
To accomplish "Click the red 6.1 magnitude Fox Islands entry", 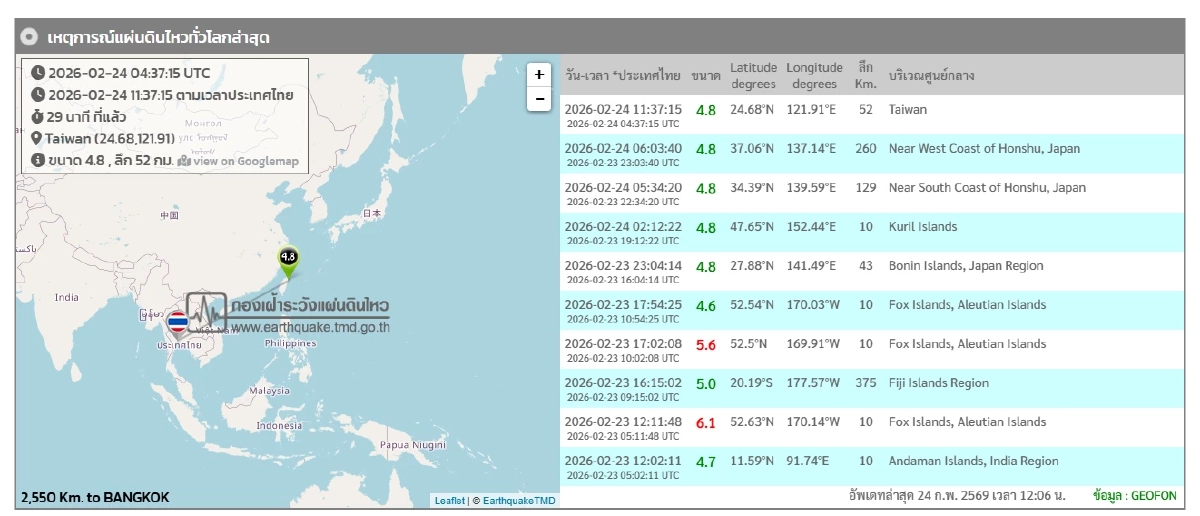I will pos(705,423).
